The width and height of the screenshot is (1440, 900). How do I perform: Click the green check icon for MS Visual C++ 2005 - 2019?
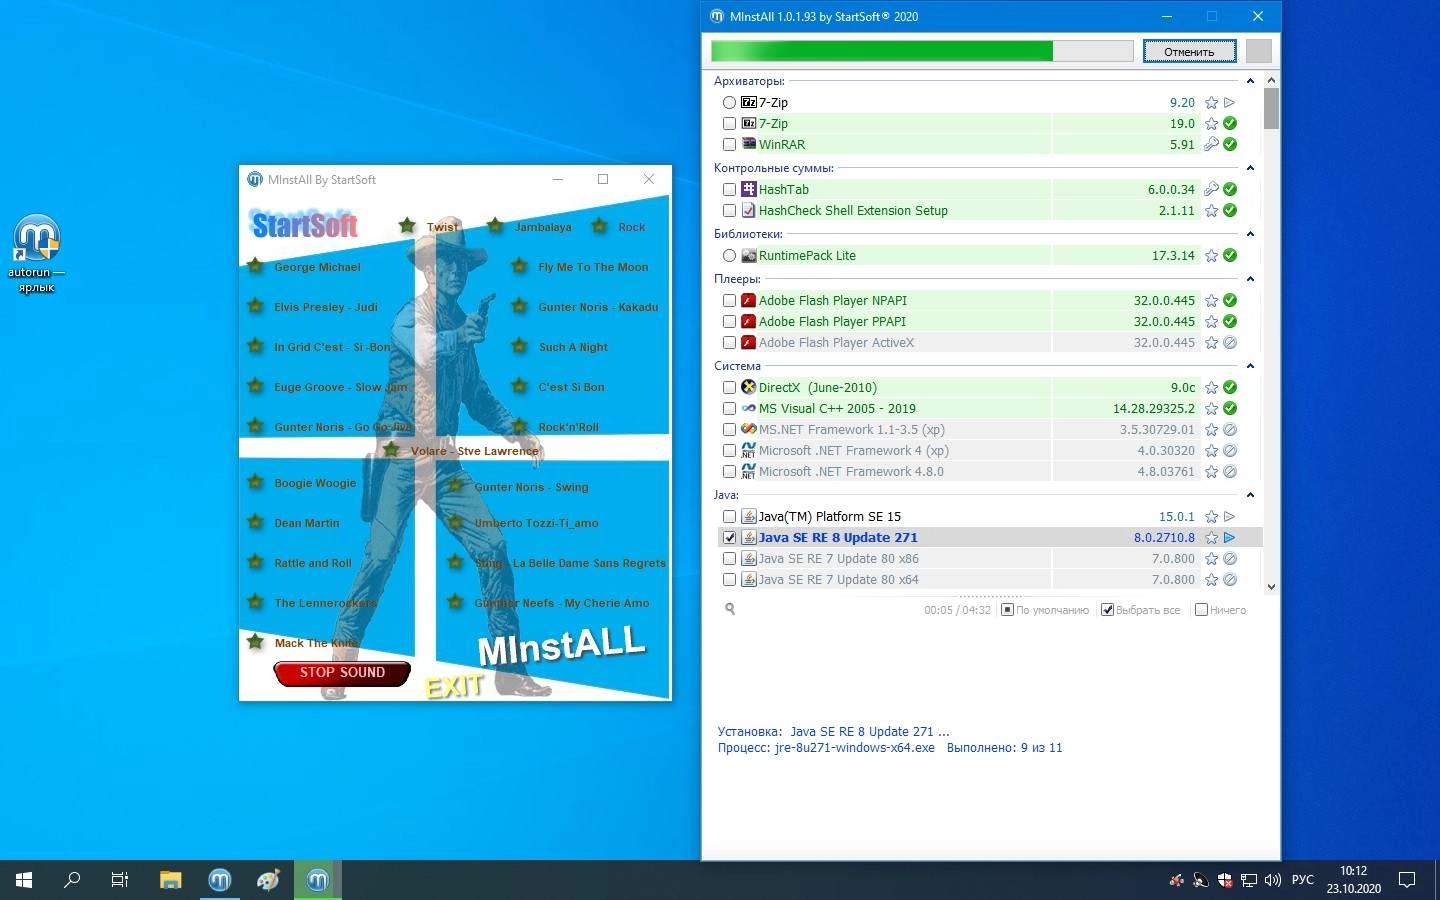(1230, 408)
